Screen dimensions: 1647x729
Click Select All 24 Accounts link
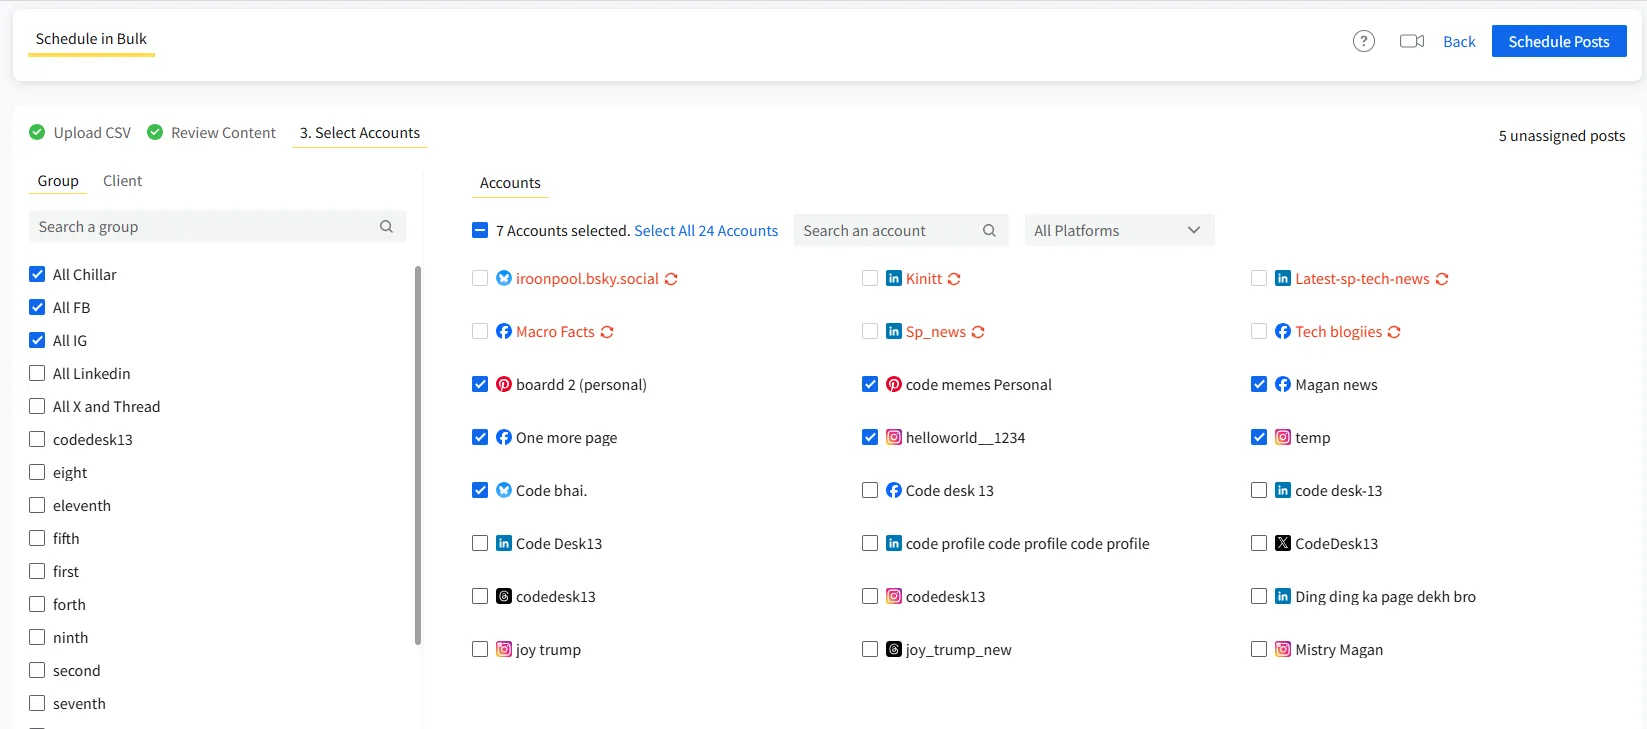(706, 231)
